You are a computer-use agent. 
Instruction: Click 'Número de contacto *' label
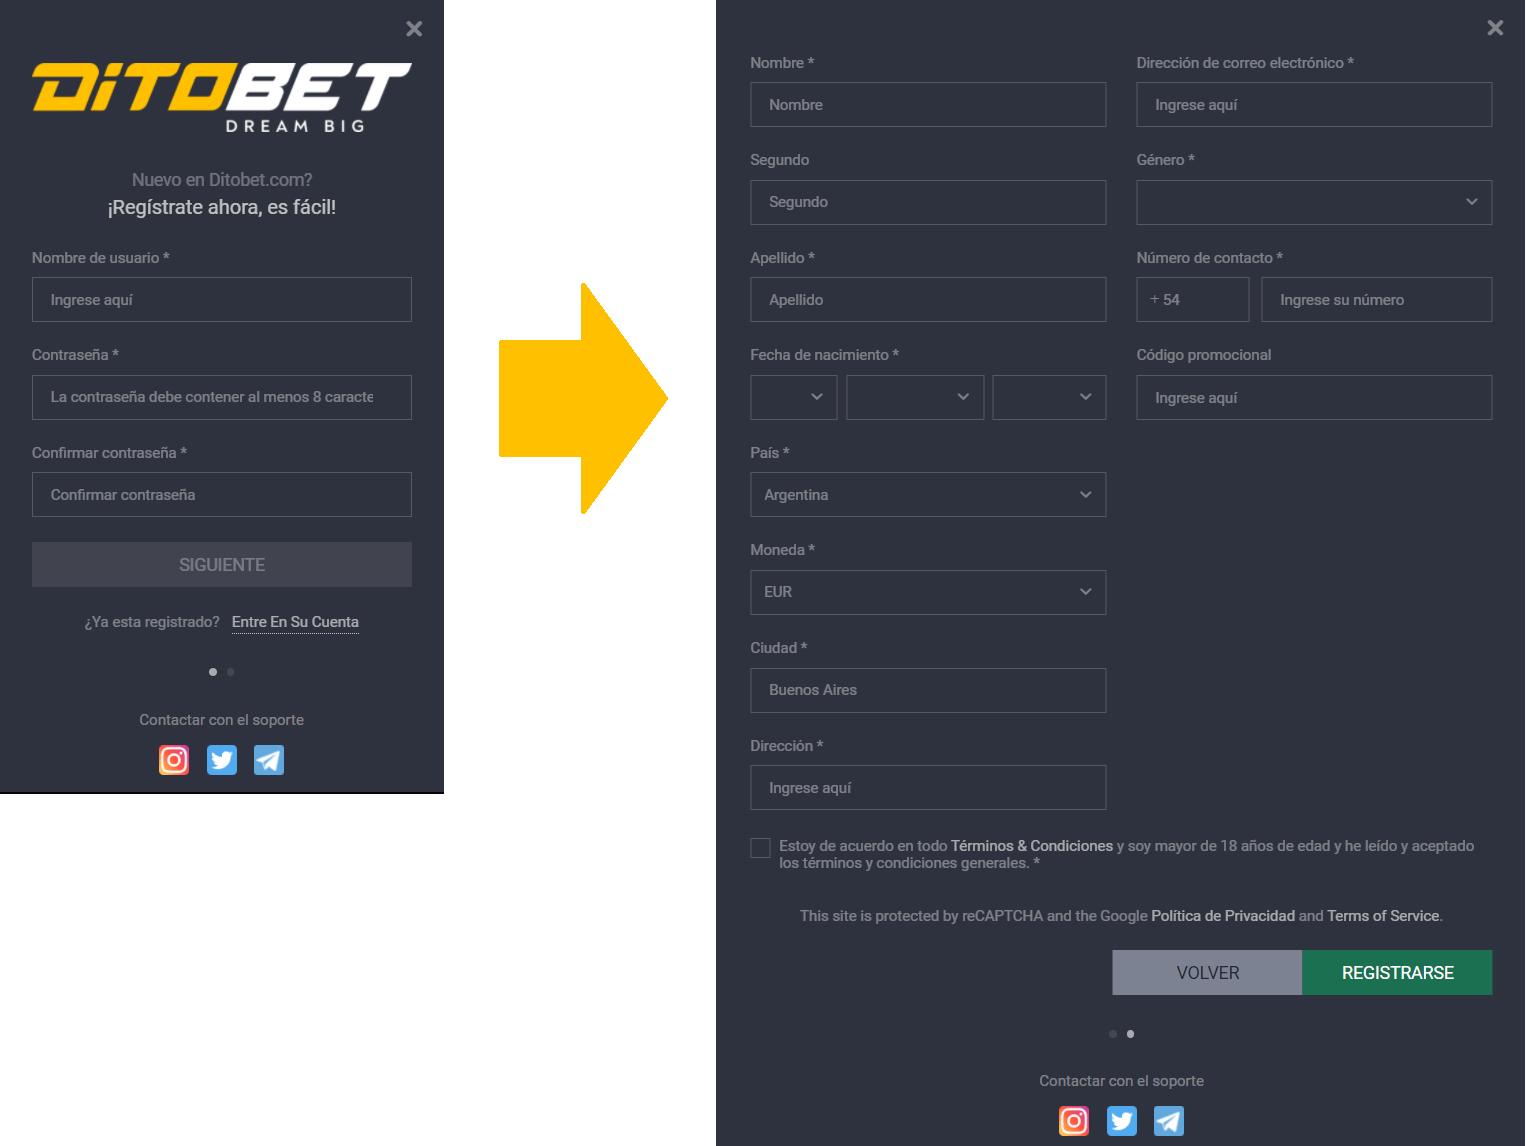(1210, 258)
